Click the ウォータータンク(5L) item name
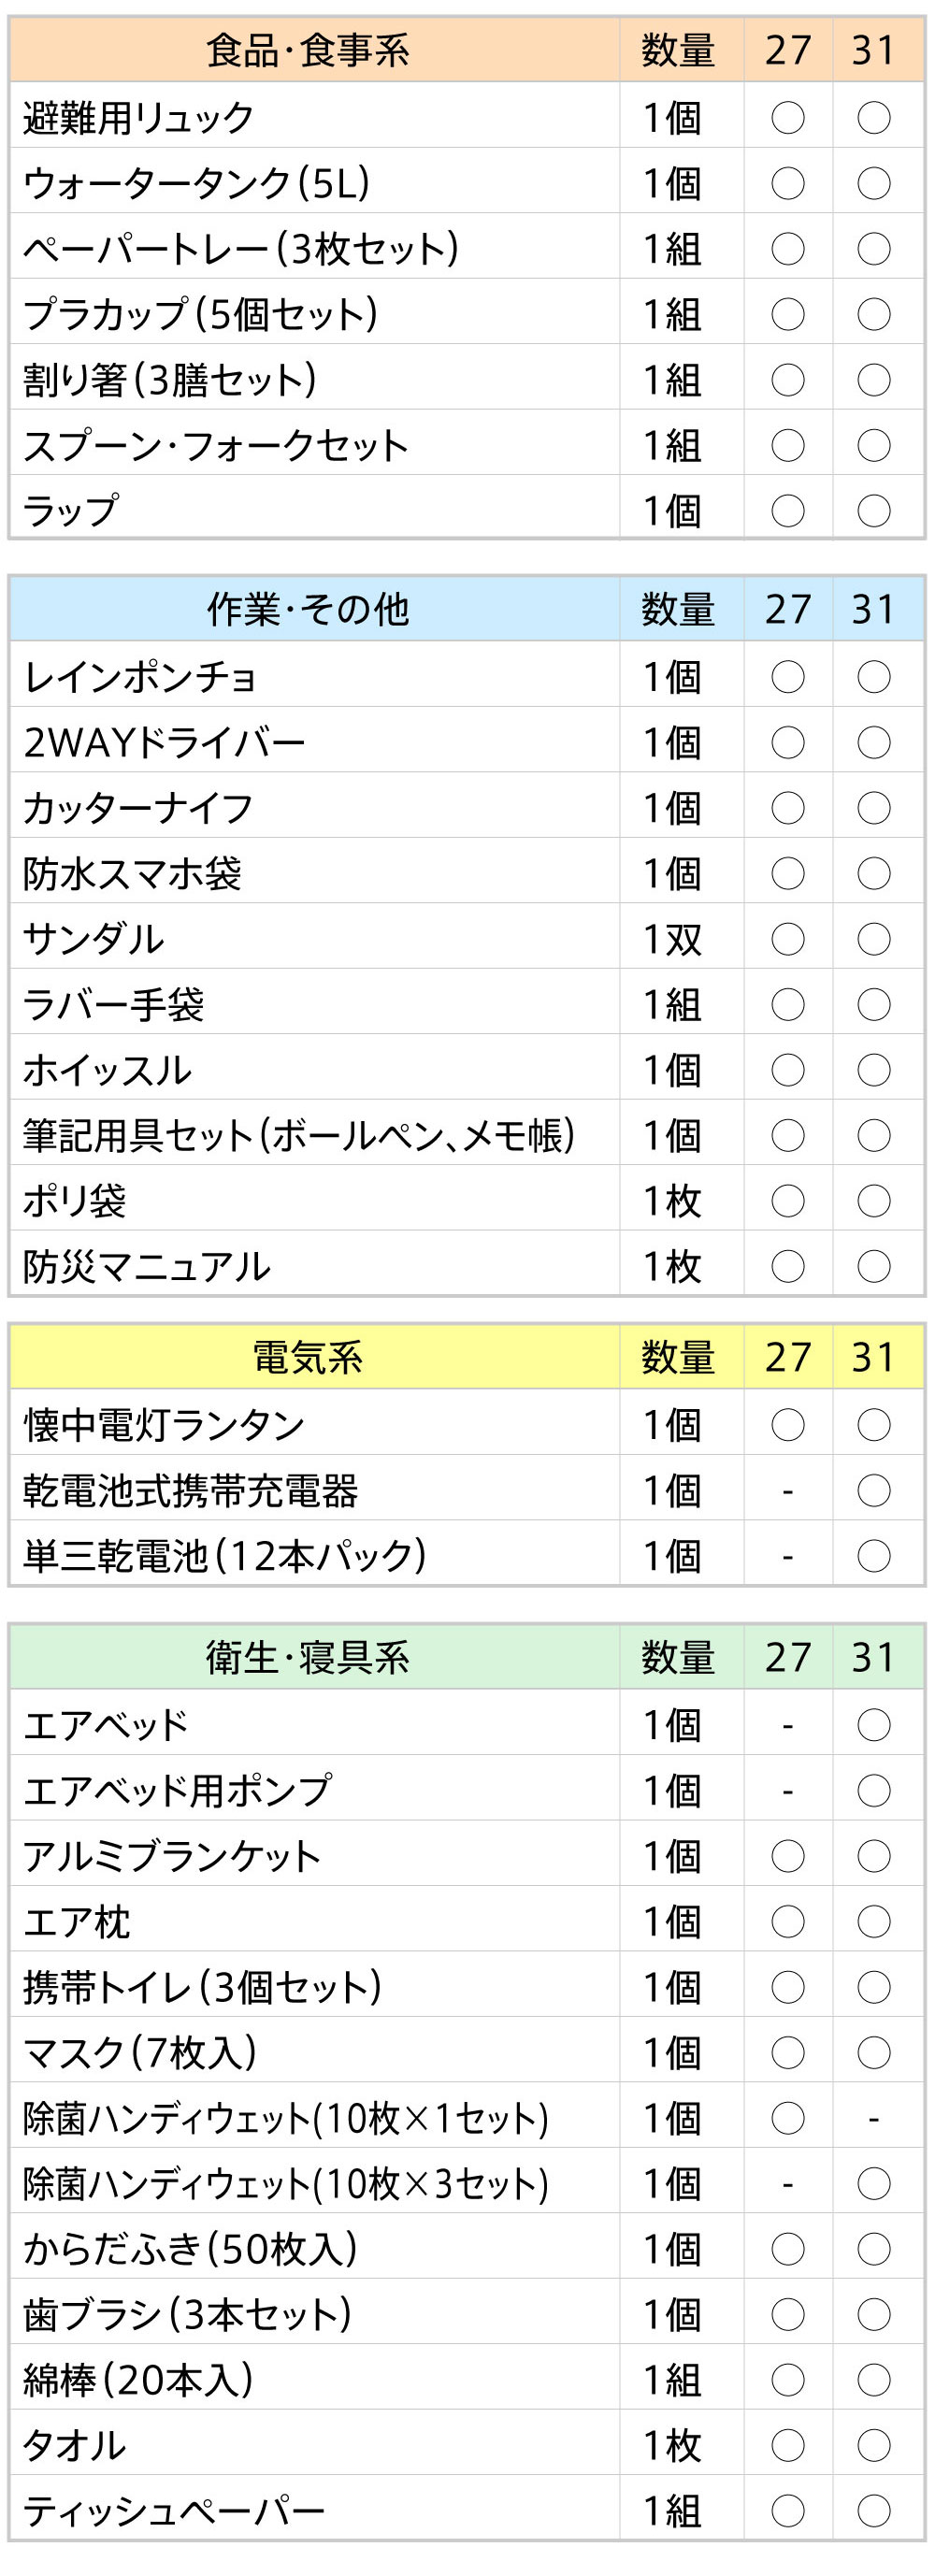 (197, 183)
